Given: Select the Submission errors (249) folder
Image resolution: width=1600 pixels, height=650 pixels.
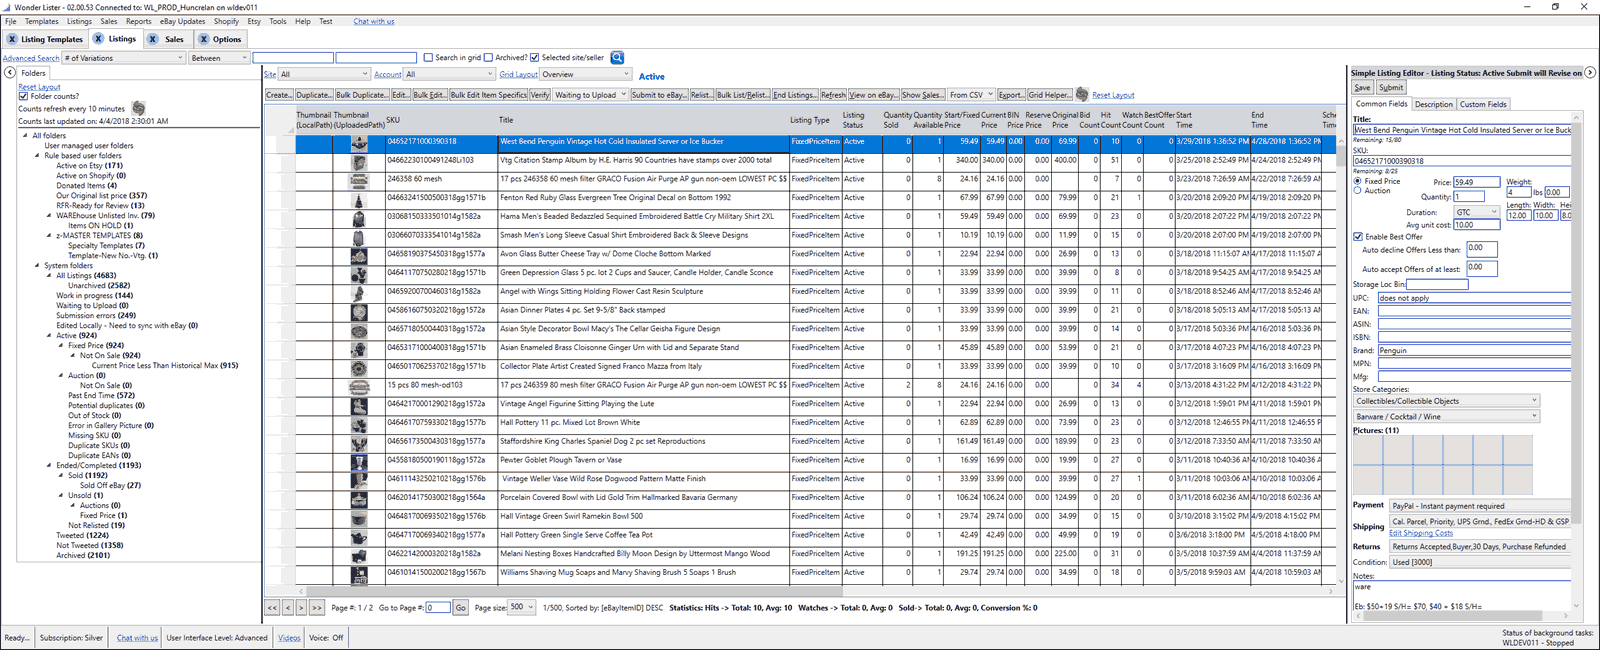Looking at the screenshot, I should [96, 315].
